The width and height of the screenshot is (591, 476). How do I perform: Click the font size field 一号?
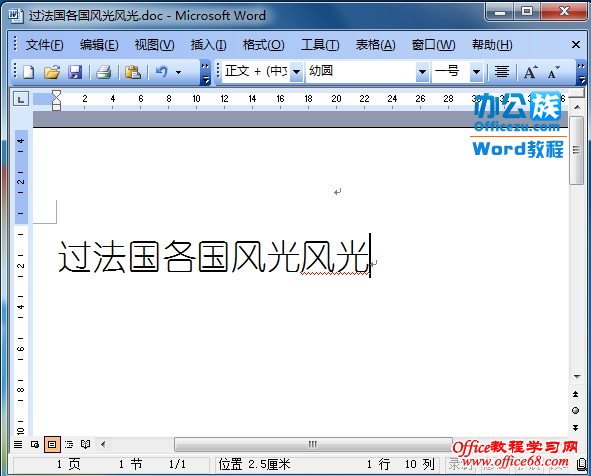(x=451, y=71)
